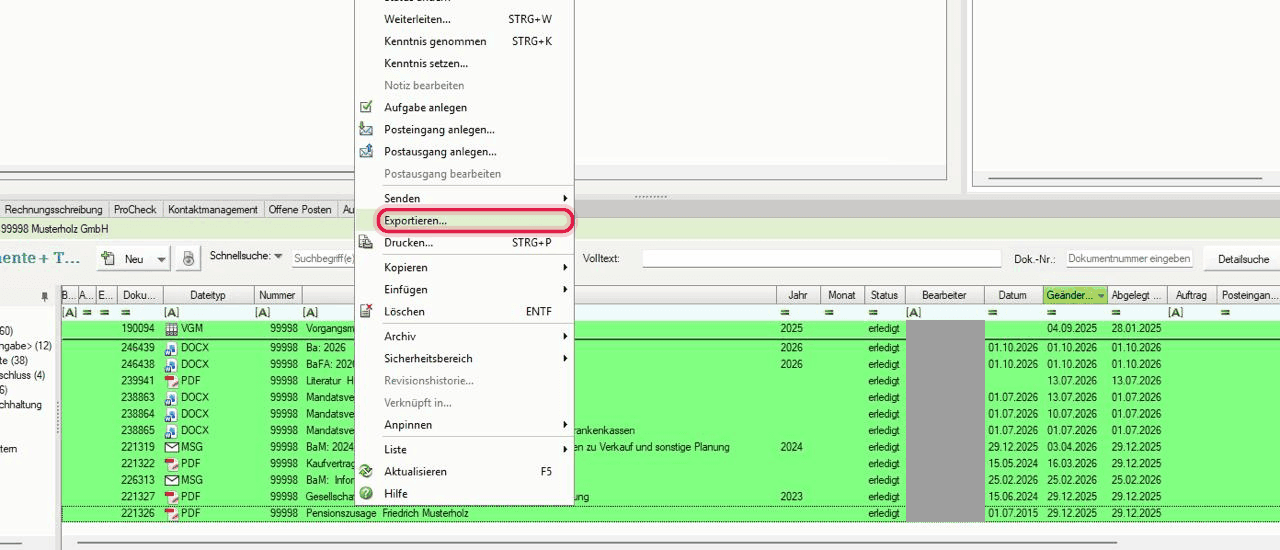Click into the Suchbegriff(e) quick search field
1280x550 pixels.
tap(324, 259)
